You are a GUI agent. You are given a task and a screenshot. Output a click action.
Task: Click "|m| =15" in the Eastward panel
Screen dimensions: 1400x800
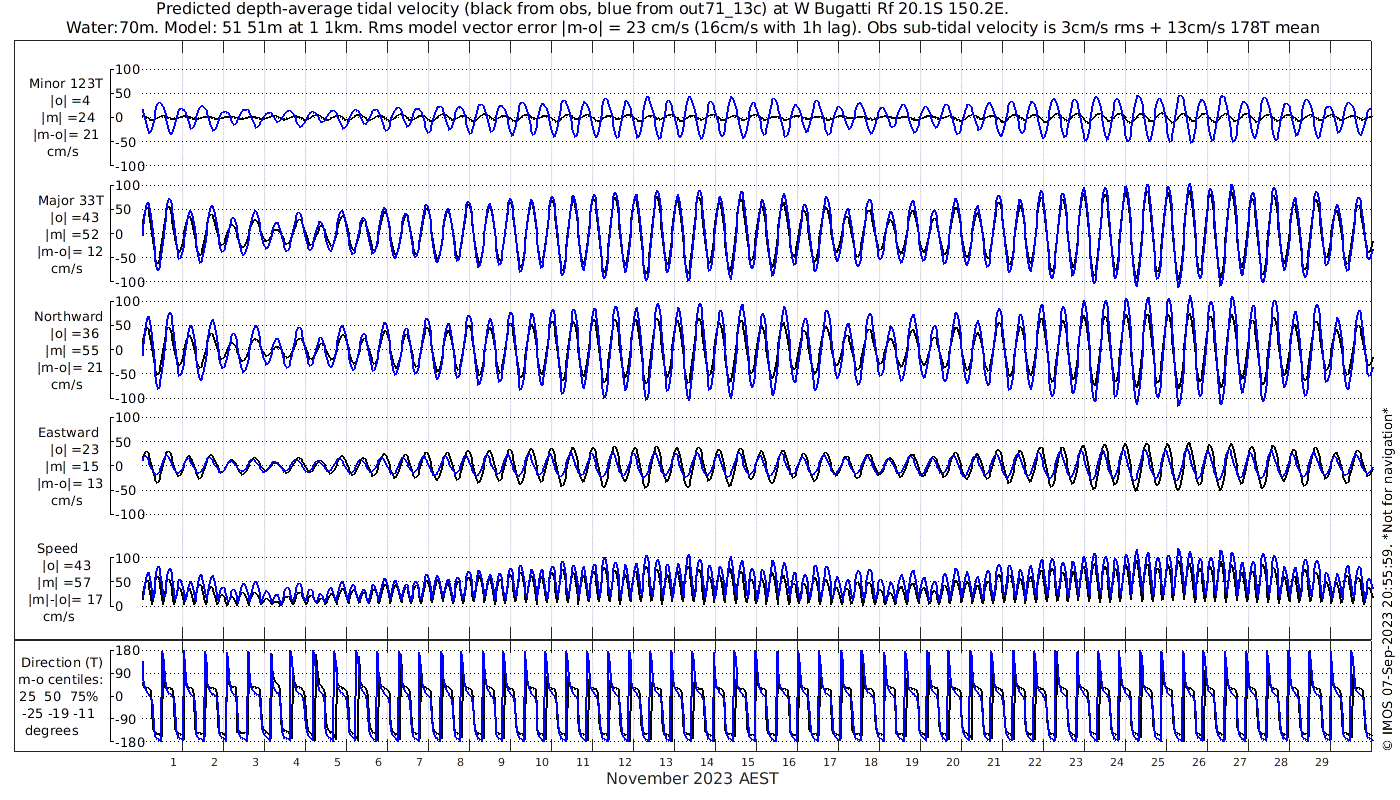coord(72,467)
